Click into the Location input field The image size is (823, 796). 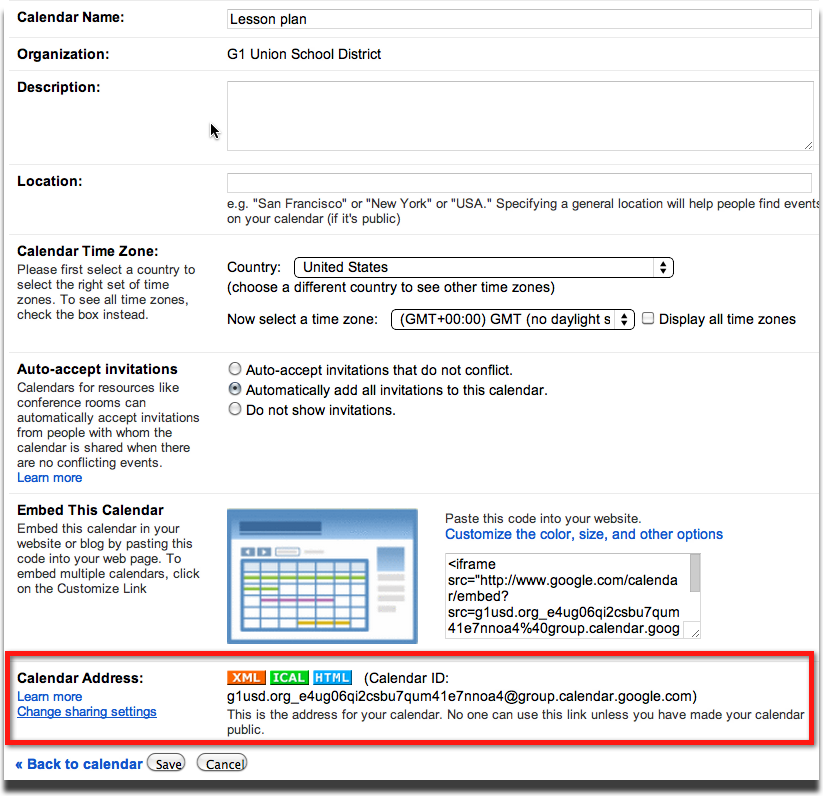pos(519,183)
